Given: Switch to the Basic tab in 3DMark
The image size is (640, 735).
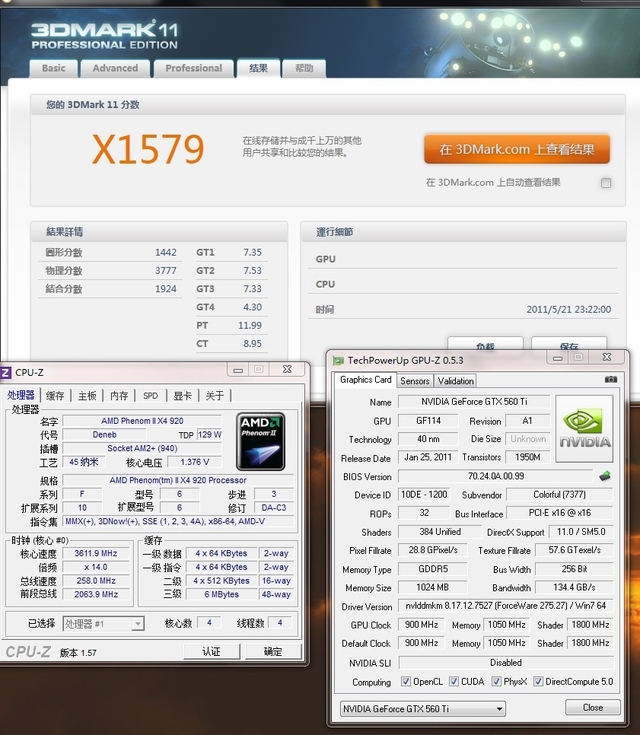Looking at the screenshot, I should [x=53, y=68].
